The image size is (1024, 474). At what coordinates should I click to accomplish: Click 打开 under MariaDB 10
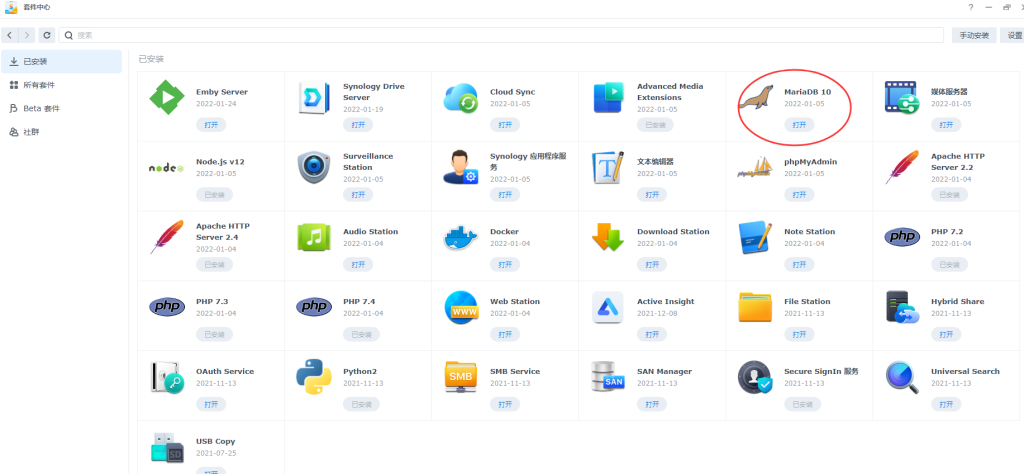point(799,125)
